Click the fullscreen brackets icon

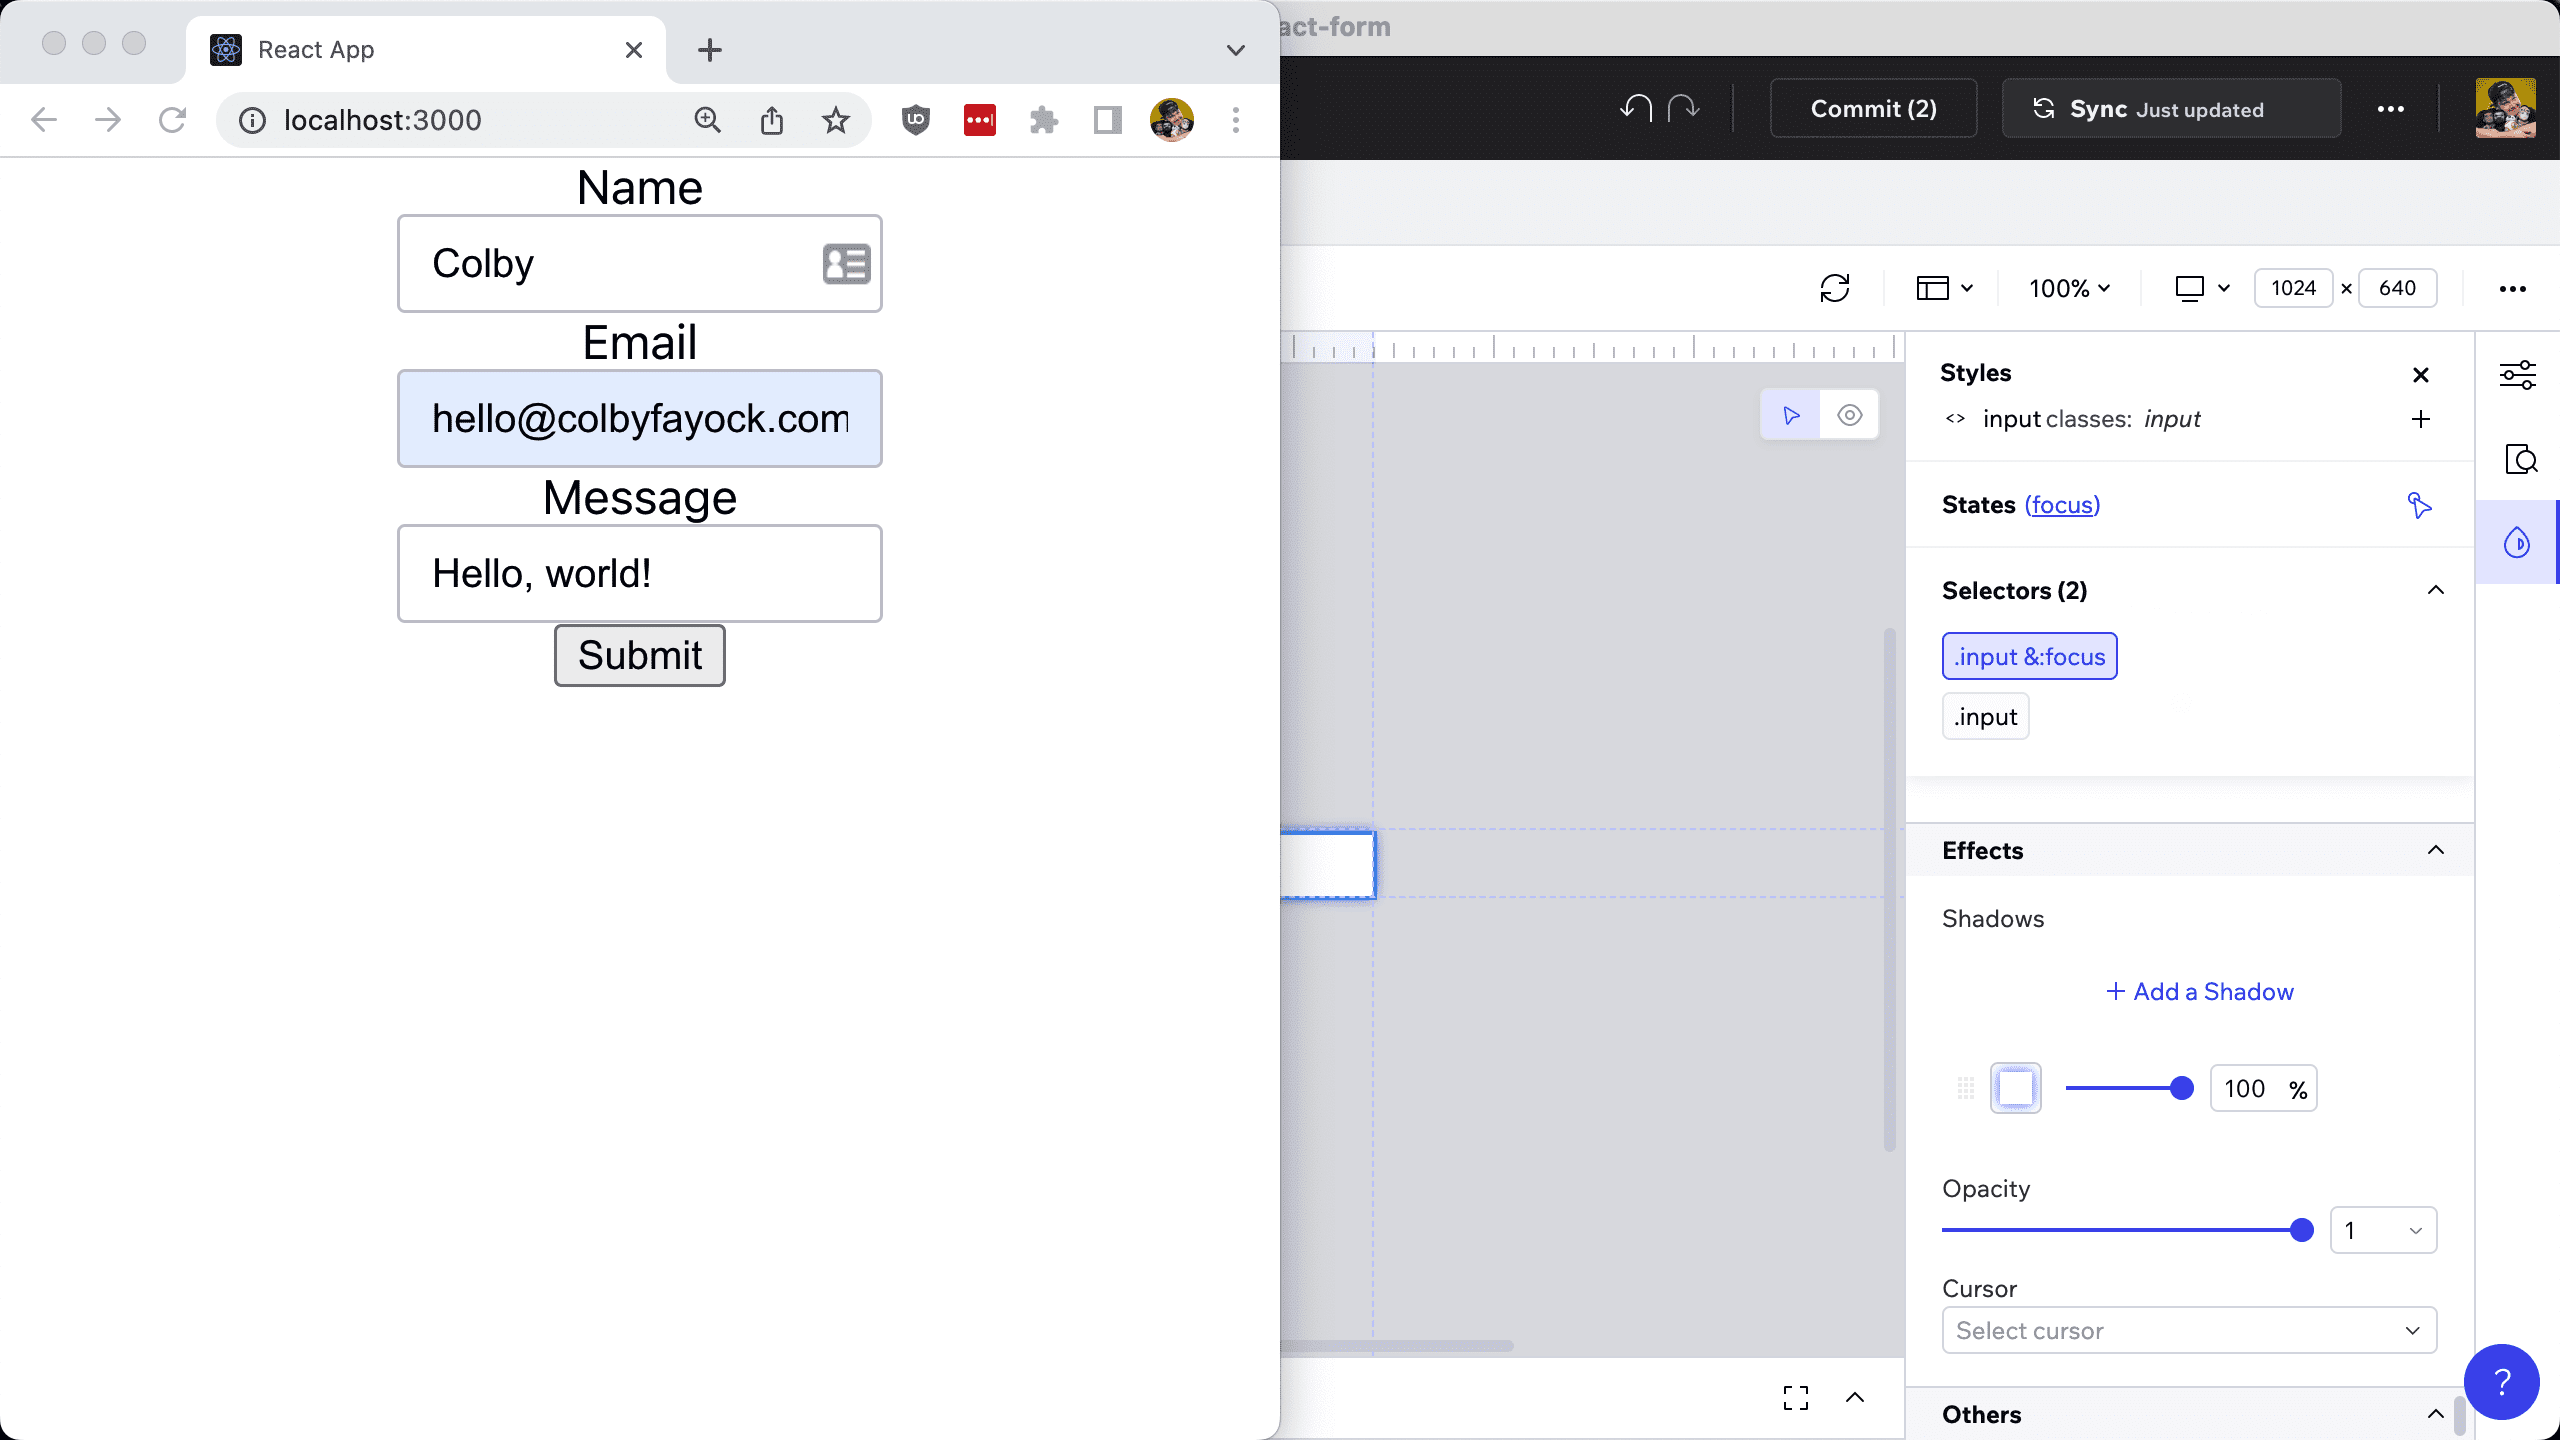click(x=1796, y=1398)
